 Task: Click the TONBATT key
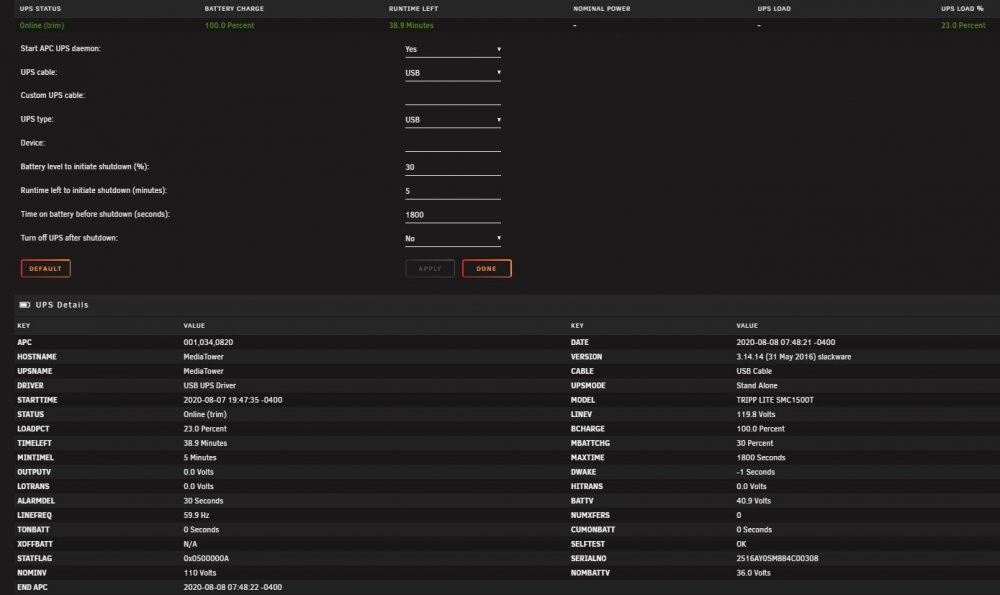pyautogui.click(x=33, y=530)
